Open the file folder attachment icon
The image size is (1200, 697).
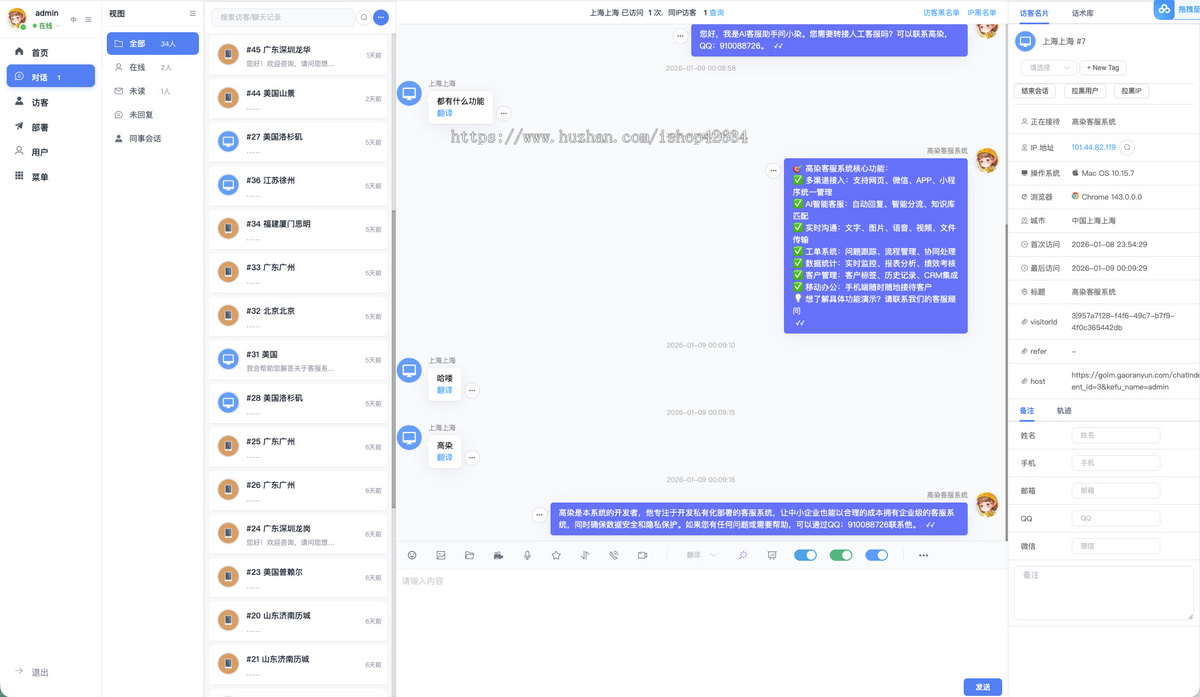click(x=469, y=555)
